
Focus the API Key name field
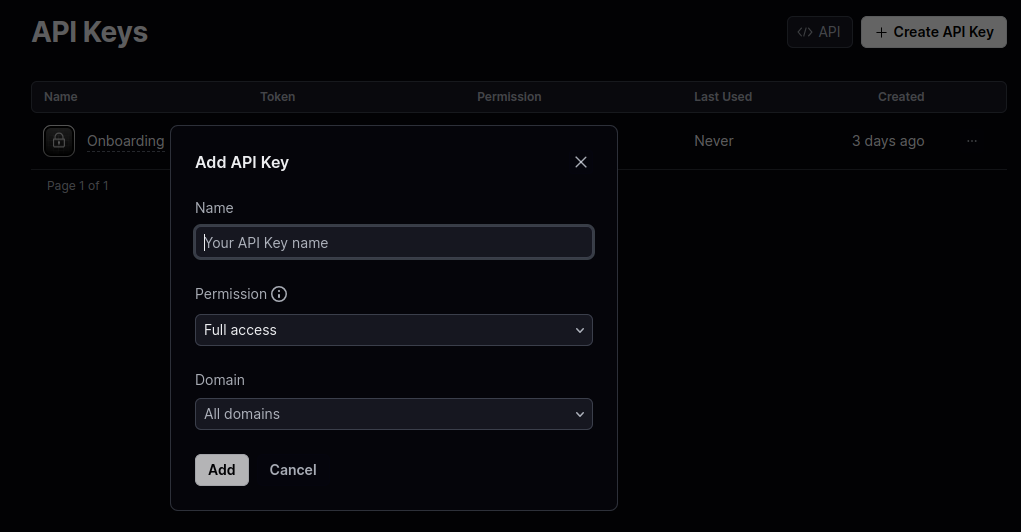tap(394, 242)
